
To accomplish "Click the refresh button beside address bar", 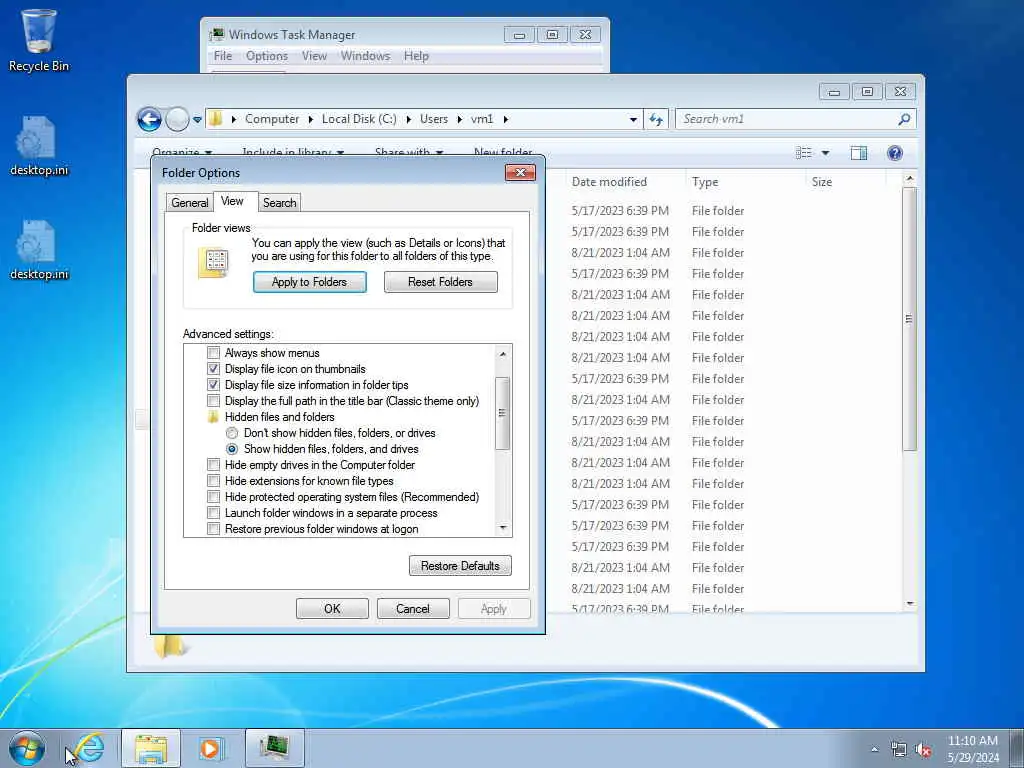I will pyautogui.click(x=656, y=119).
